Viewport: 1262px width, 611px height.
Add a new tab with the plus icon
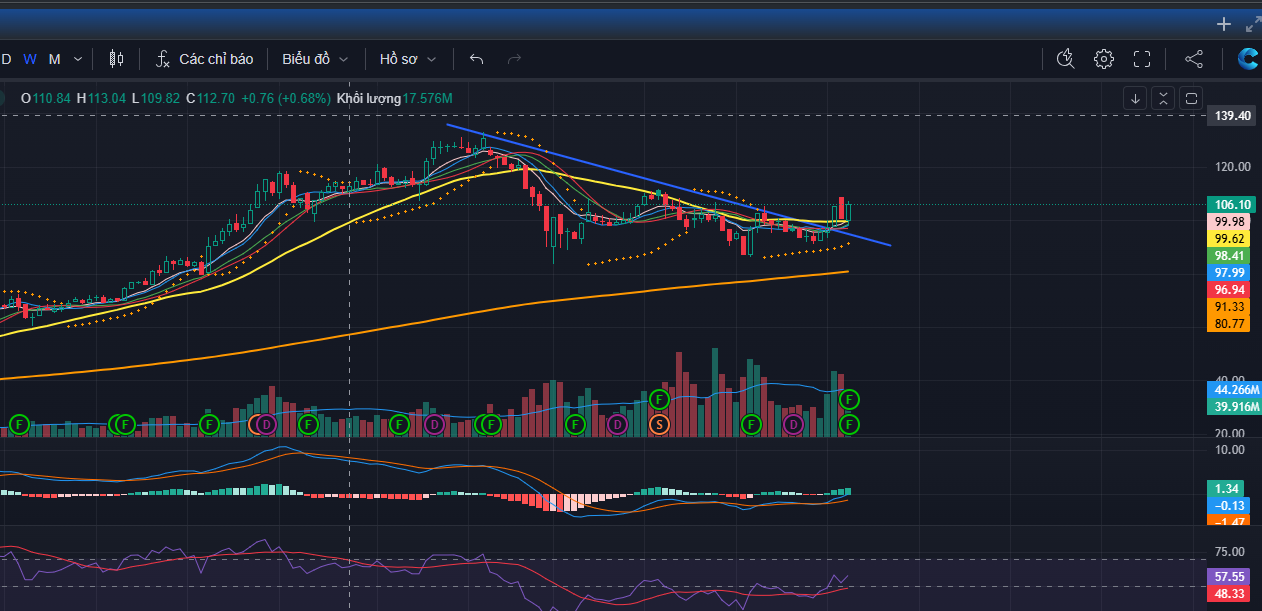(1224, 24)
